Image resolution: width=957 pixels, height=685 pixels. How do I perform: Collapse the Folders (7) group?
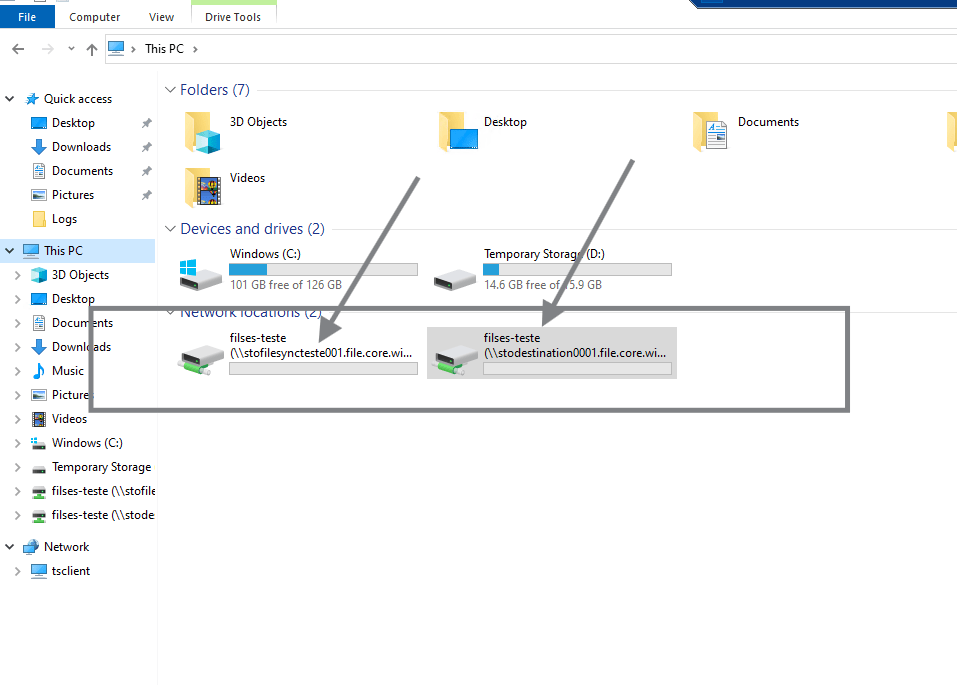(x=170, y=90)
